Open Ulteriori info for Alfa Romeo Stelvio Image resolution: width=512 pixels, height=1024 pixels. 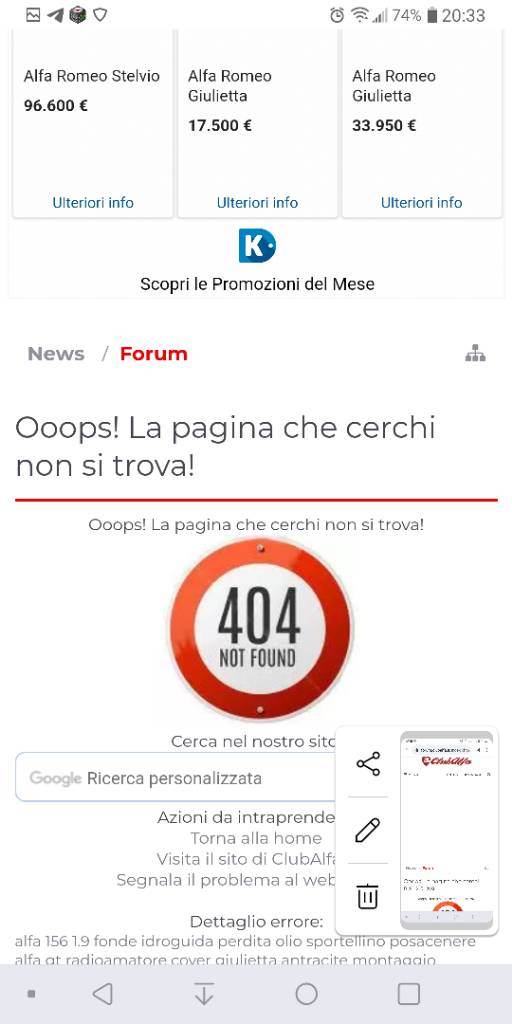pyautogui.click(x=93, y=202)
